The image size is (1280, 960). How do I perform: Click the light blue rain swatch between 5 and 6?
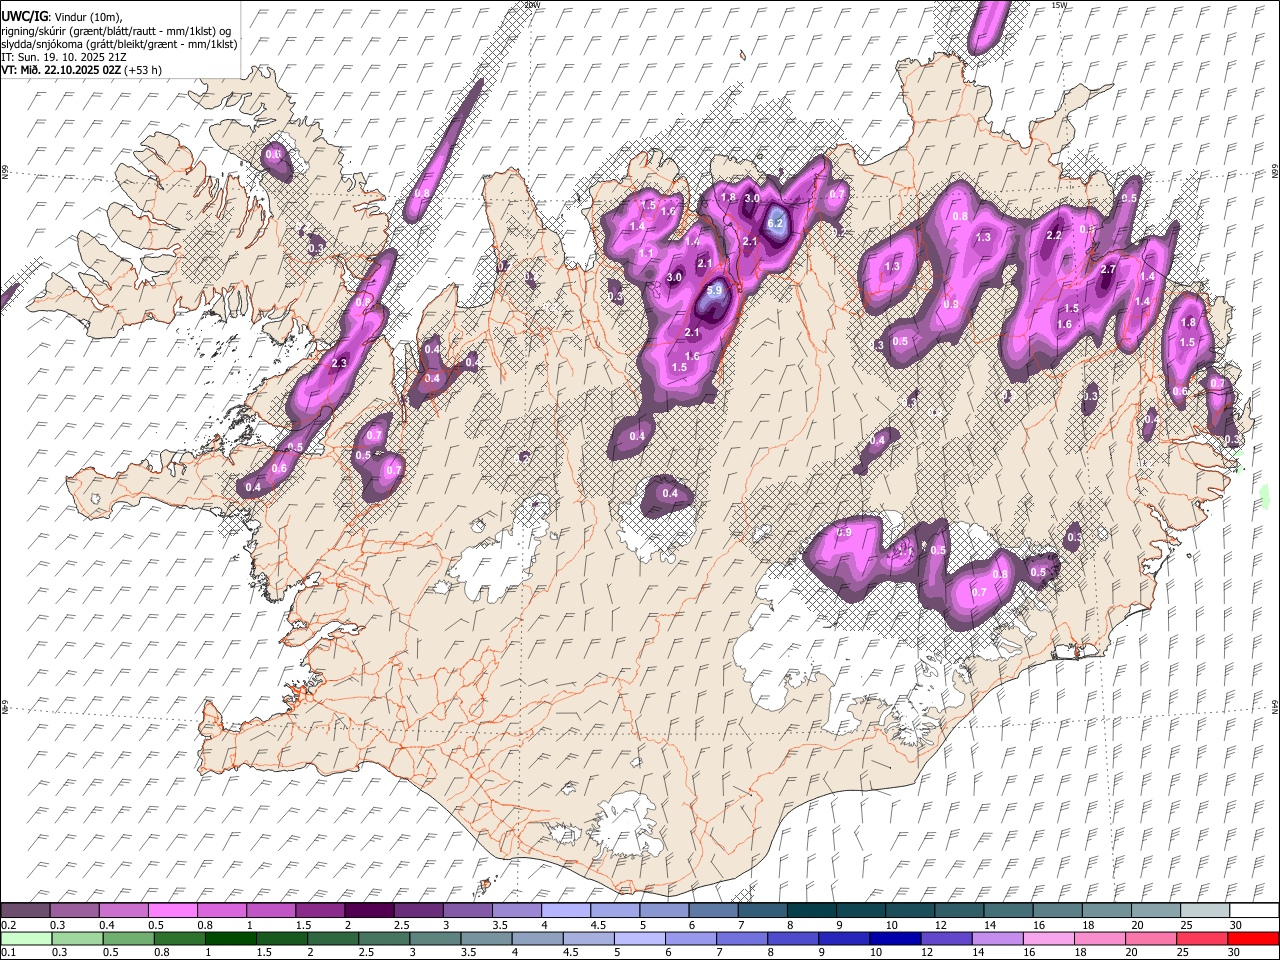click(x=640, y=938)
